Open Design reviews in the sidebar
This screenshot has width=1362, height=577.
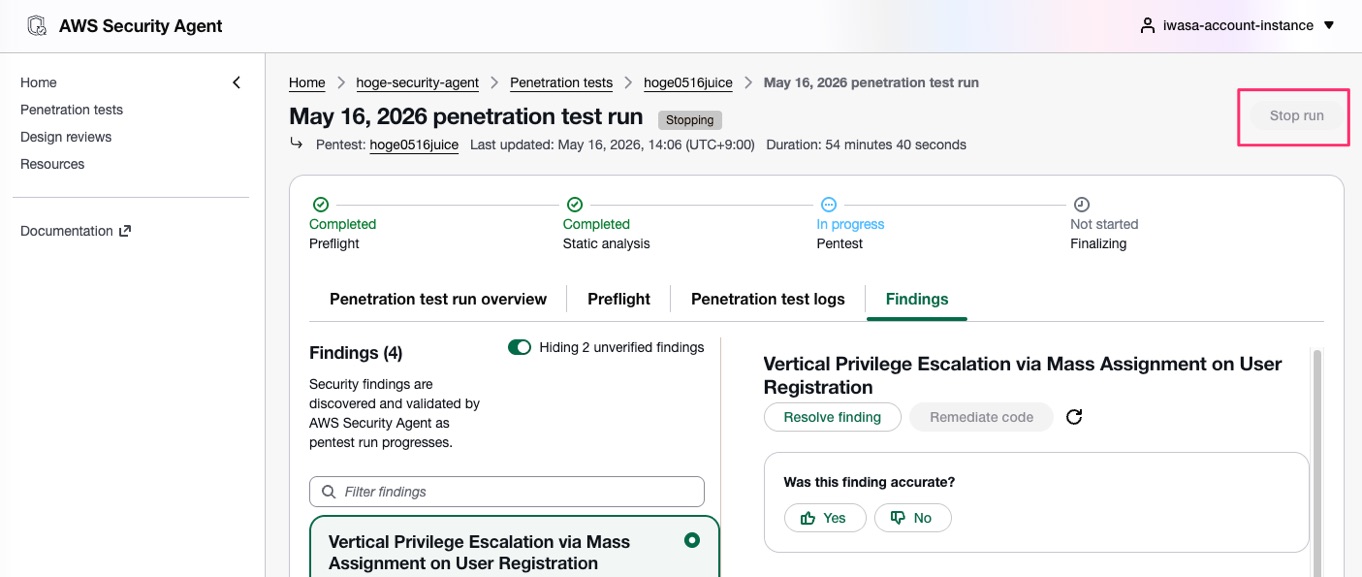click(66, 137)
